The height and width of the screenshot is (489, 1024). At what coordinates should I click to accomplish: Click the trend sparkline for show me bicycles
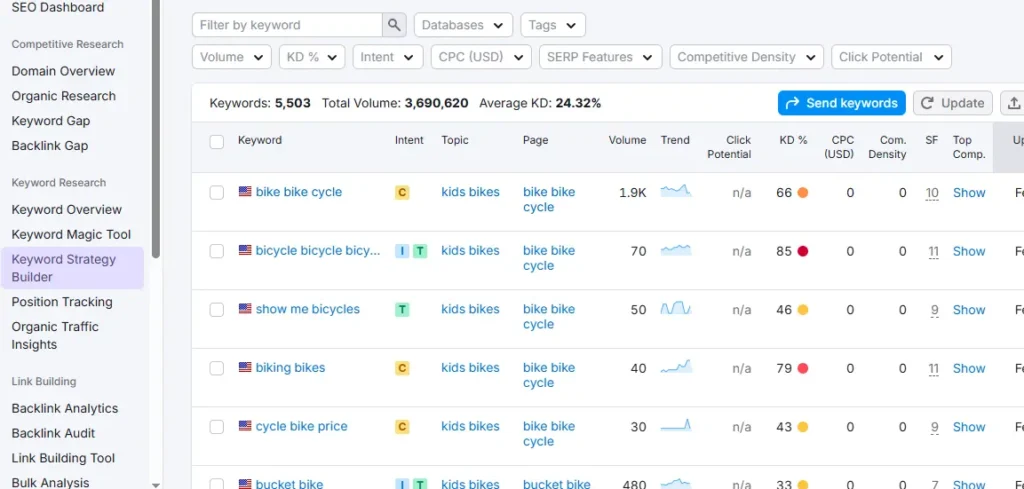[x=676, y=309]
